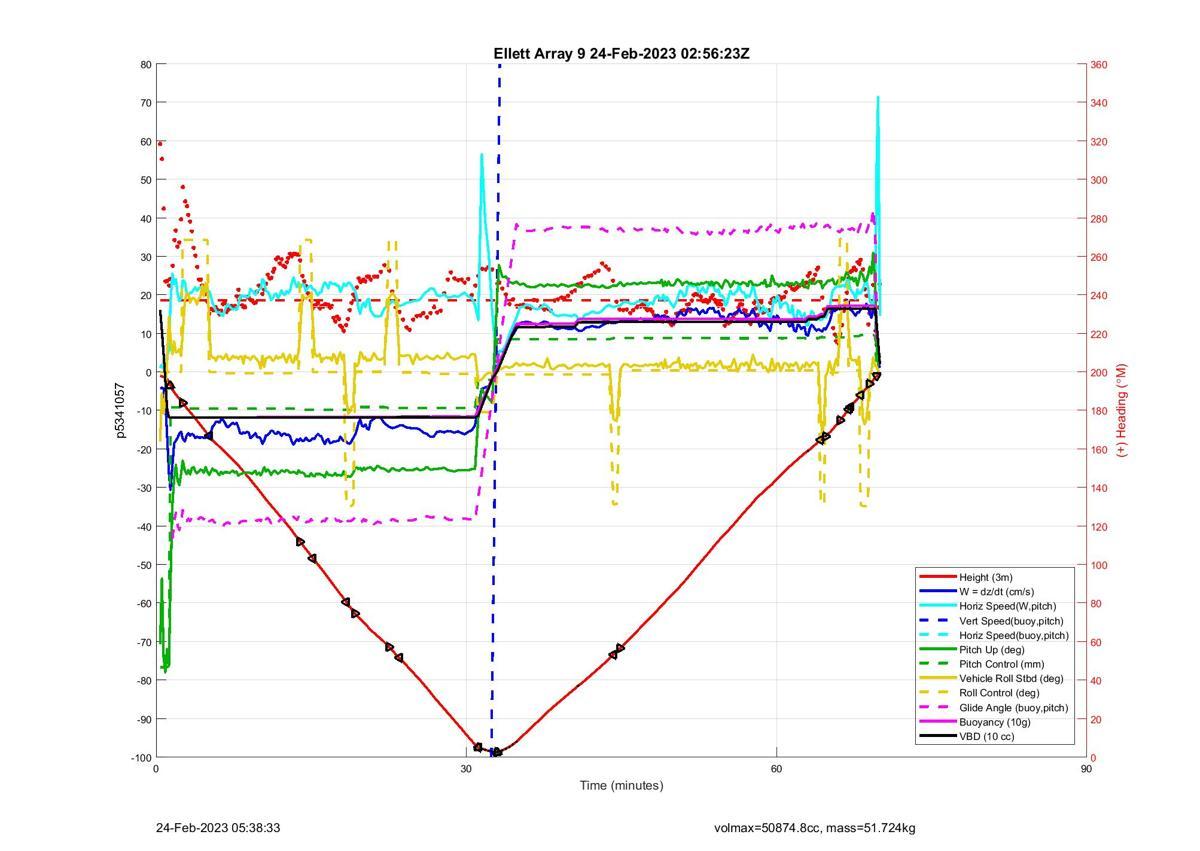Click the '30' tick on the left axis
This screenshot has height=851, width=1200.
[146, 257]
